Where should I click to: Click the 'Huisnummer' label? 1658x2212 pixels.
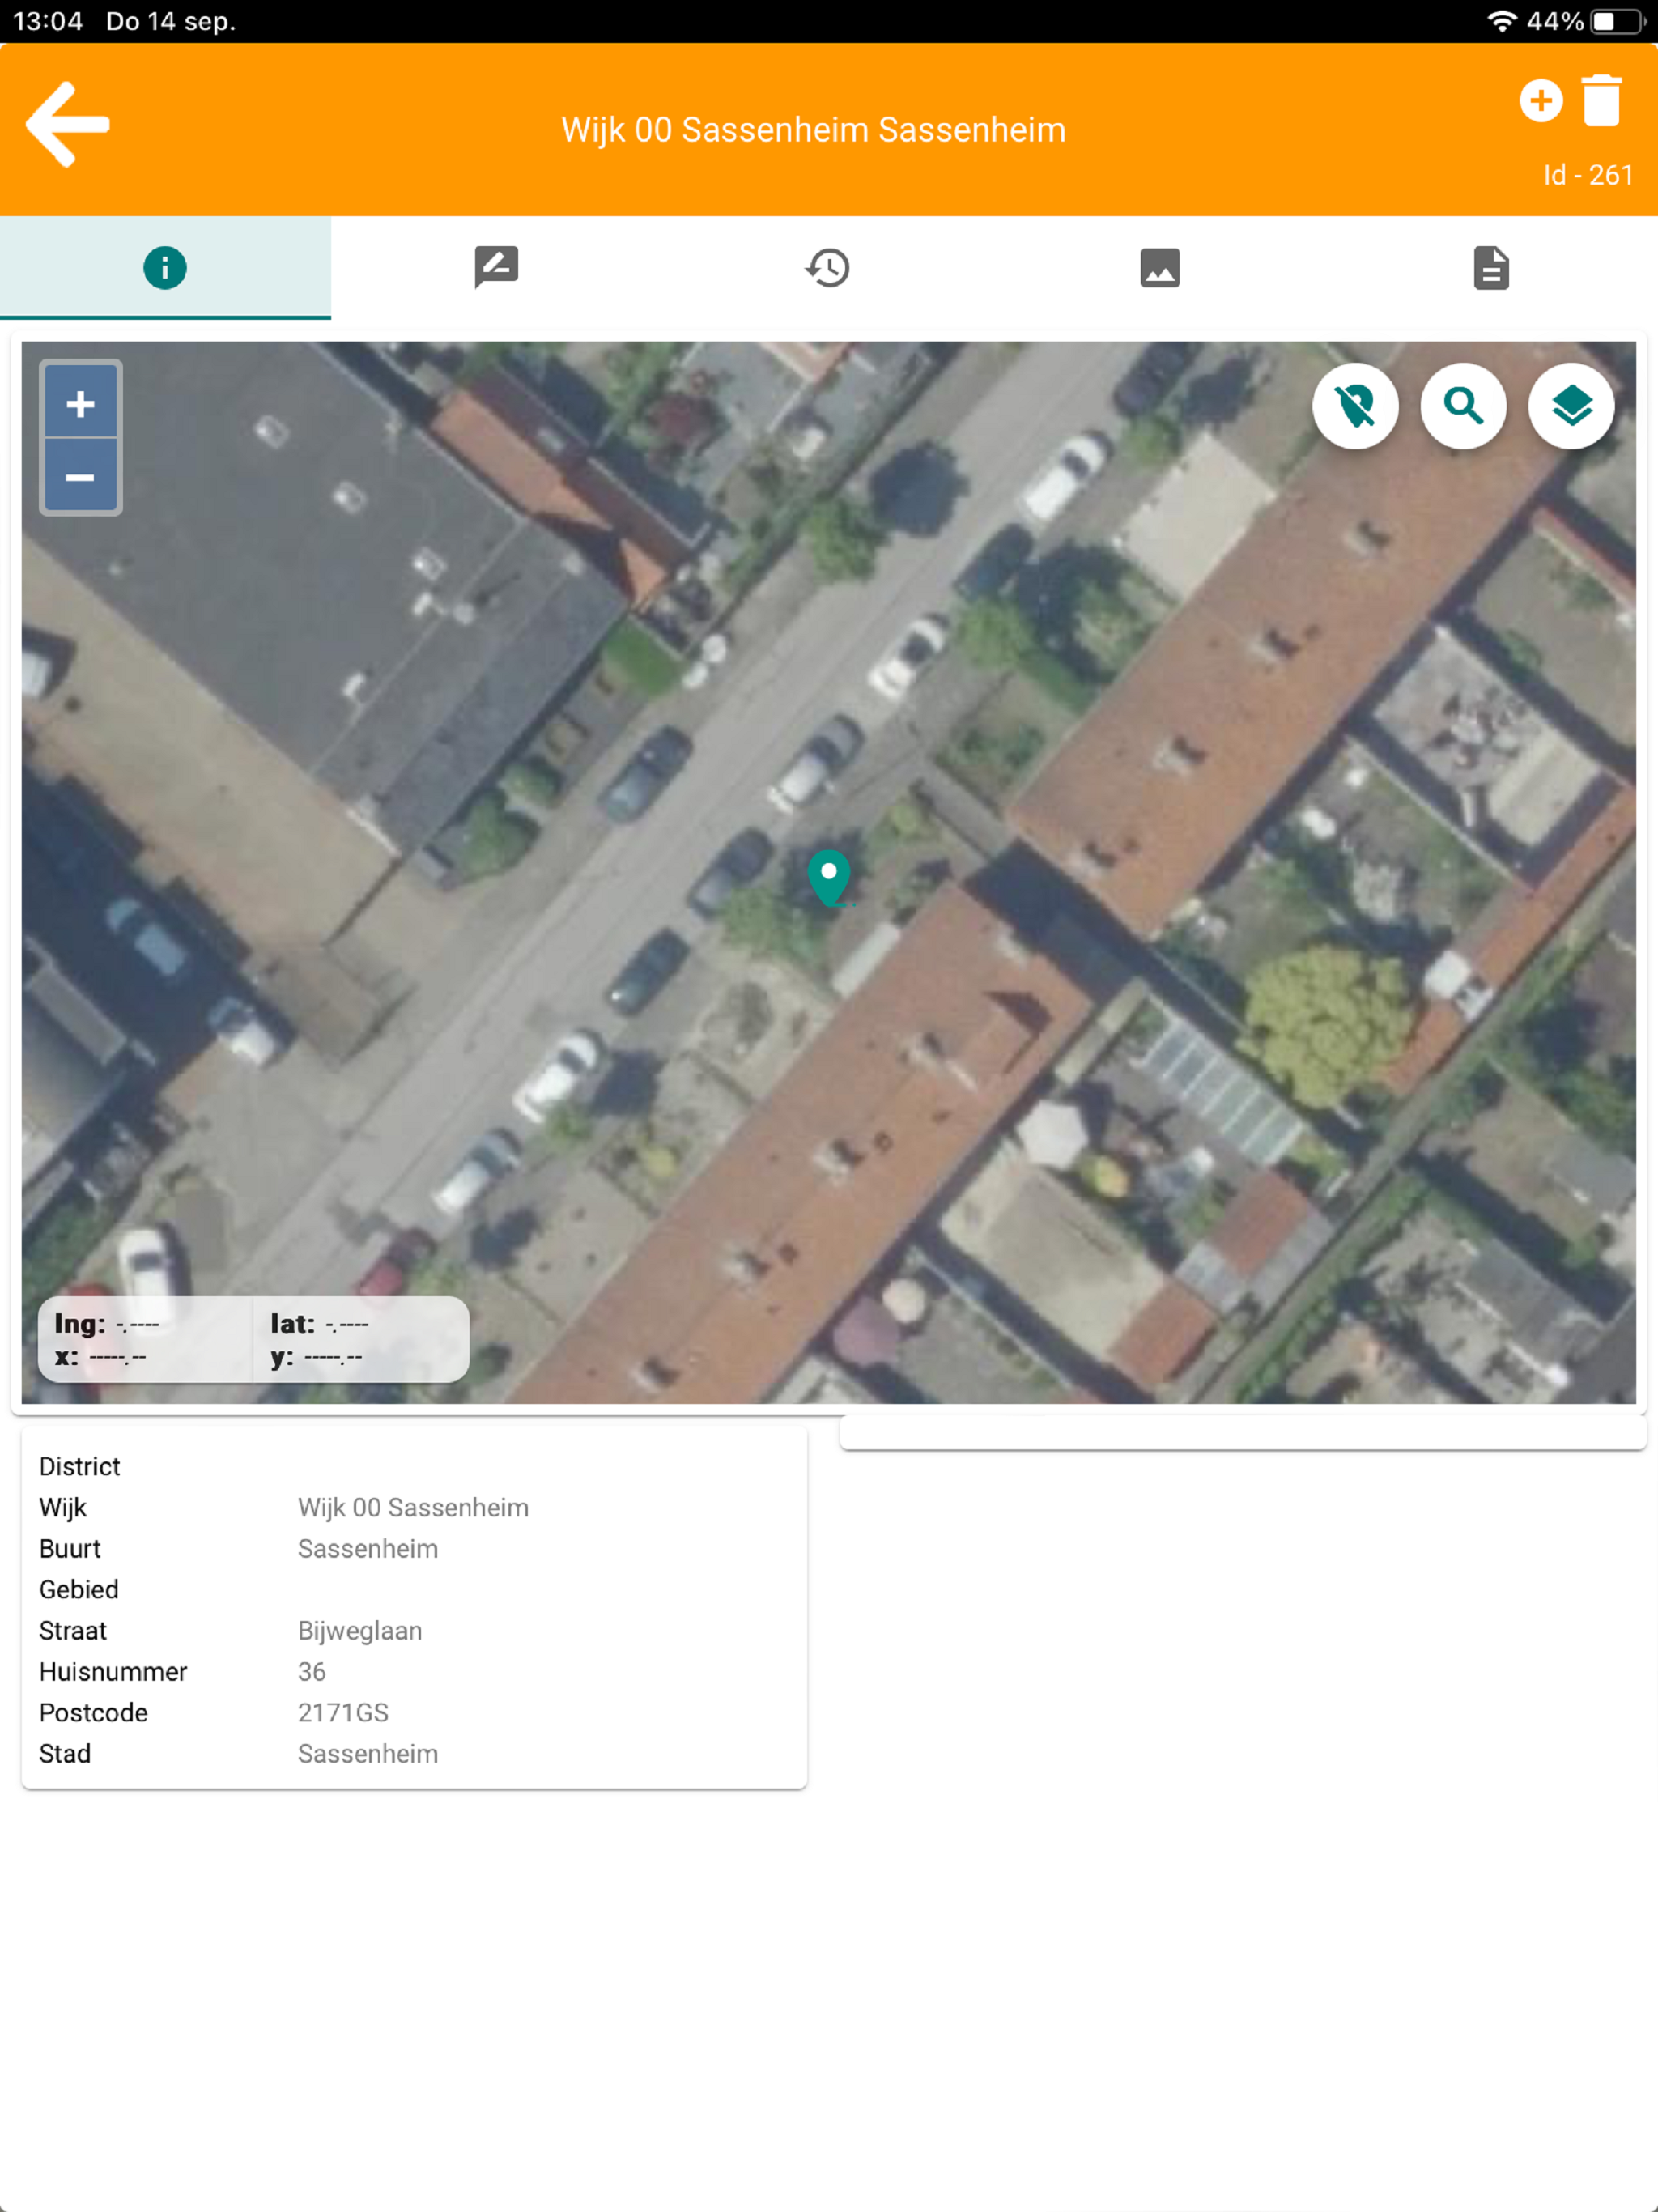[113, 1671]
